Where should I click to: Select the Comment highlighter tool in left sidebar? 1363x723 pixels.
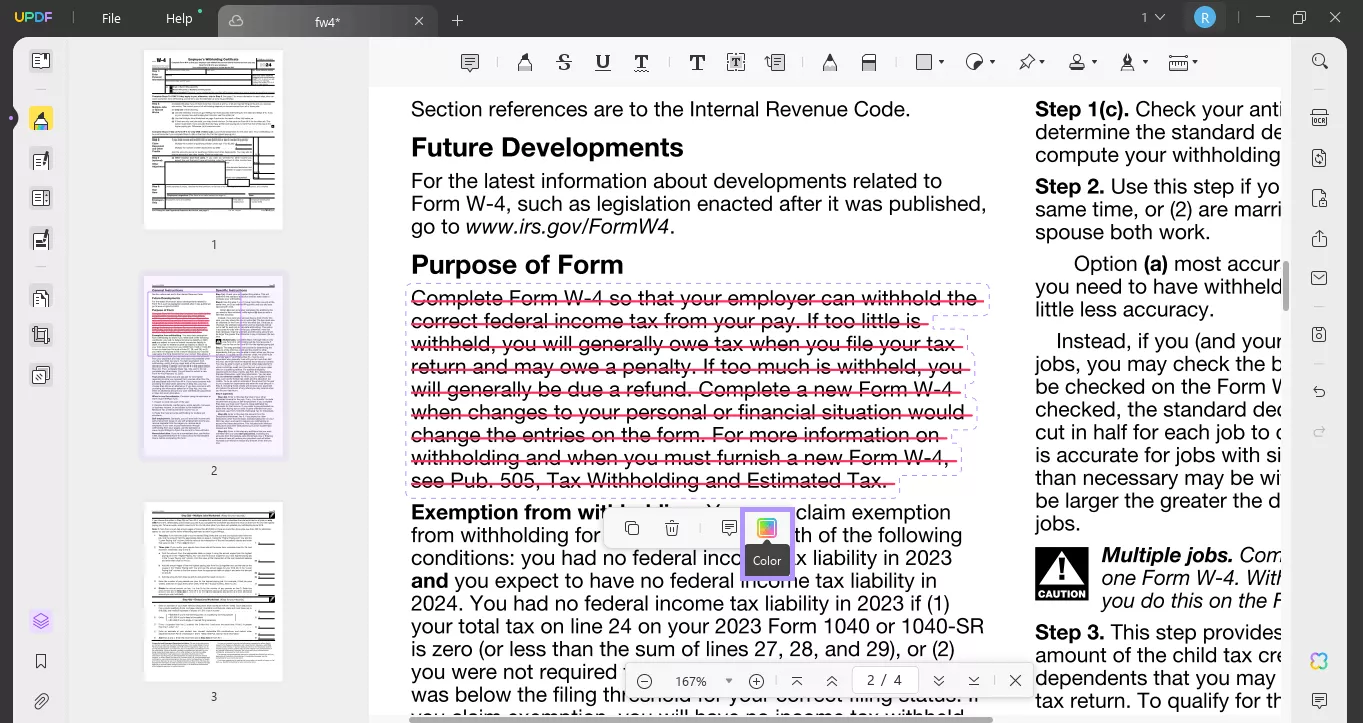(40, 120)
